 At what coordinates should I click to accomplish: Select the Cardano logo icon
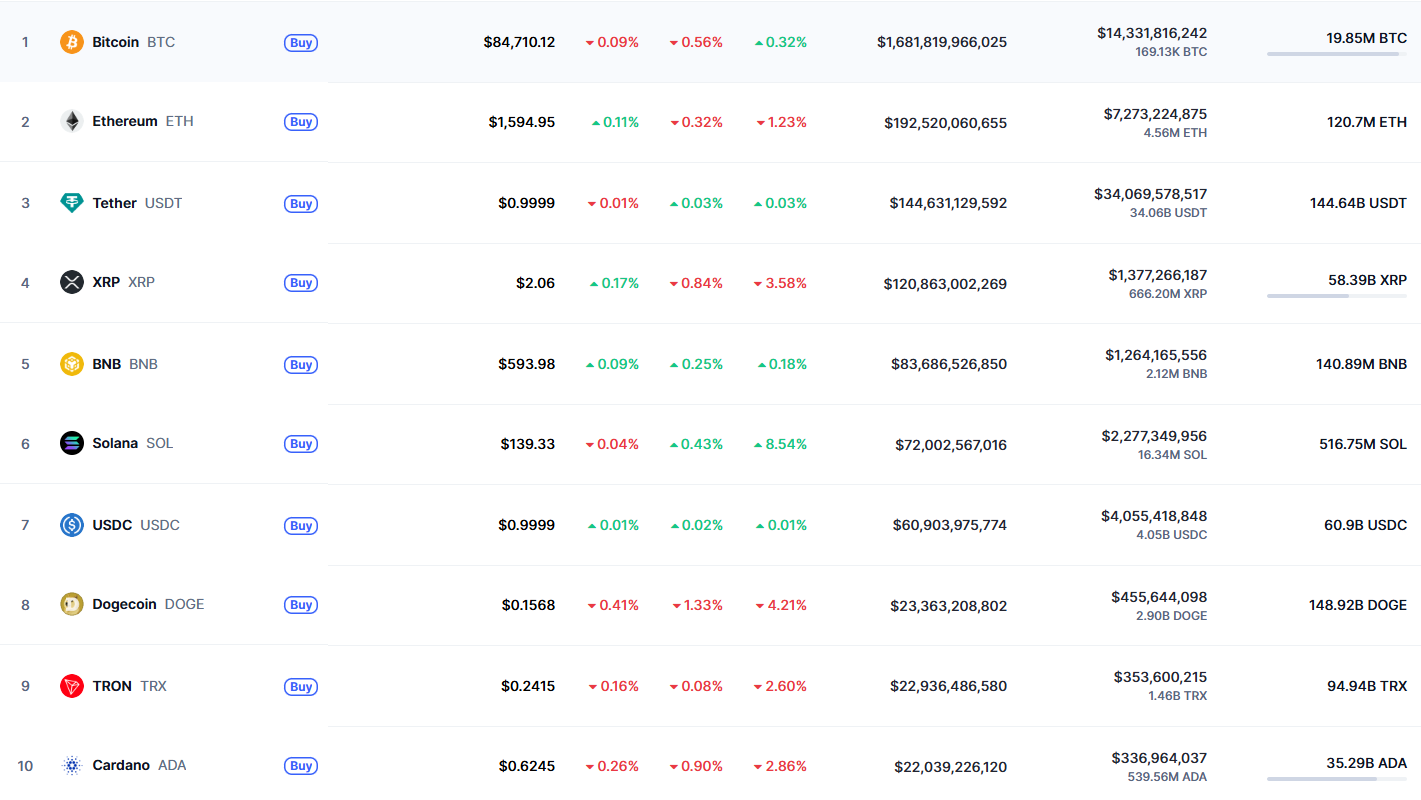tap(71, 765)
